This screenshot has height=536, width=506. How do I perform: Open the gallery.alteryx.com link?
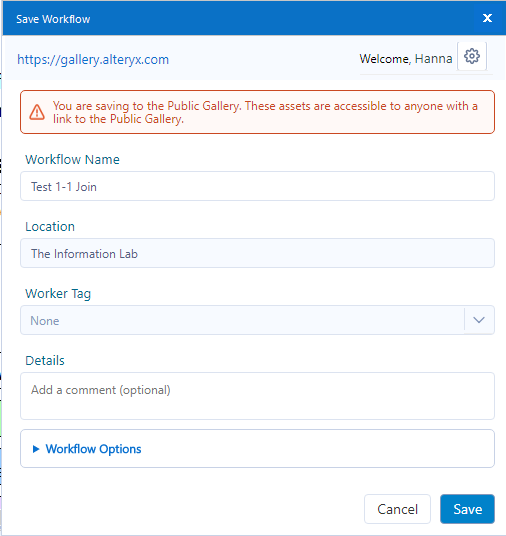point(93,60)
